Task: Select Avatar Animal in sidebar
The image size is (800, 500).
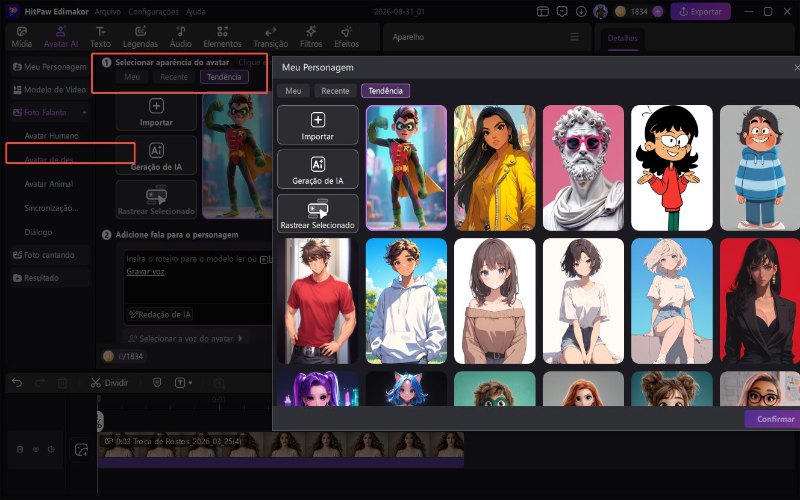Action: (x=49, y=184)
